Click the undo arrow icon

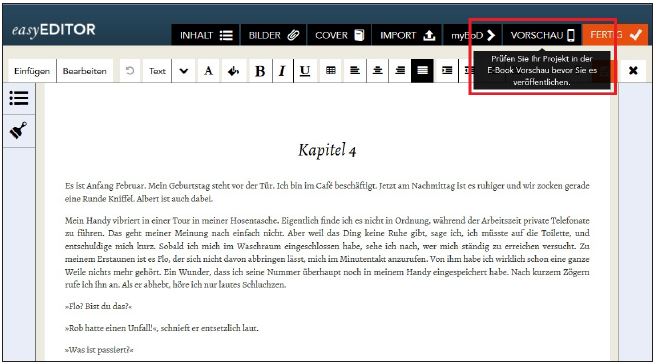click(x=130, y=71)
